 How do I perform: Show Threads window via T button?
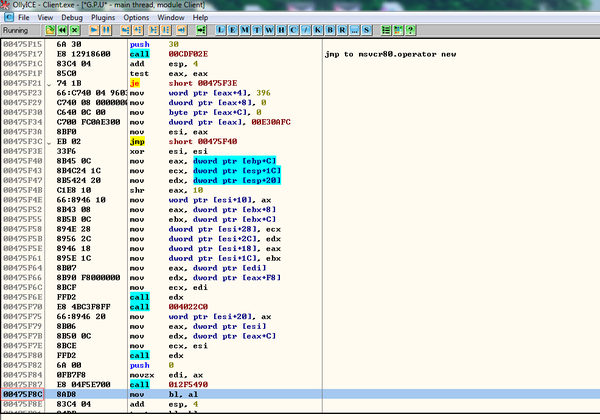click(x=259, y=31)
